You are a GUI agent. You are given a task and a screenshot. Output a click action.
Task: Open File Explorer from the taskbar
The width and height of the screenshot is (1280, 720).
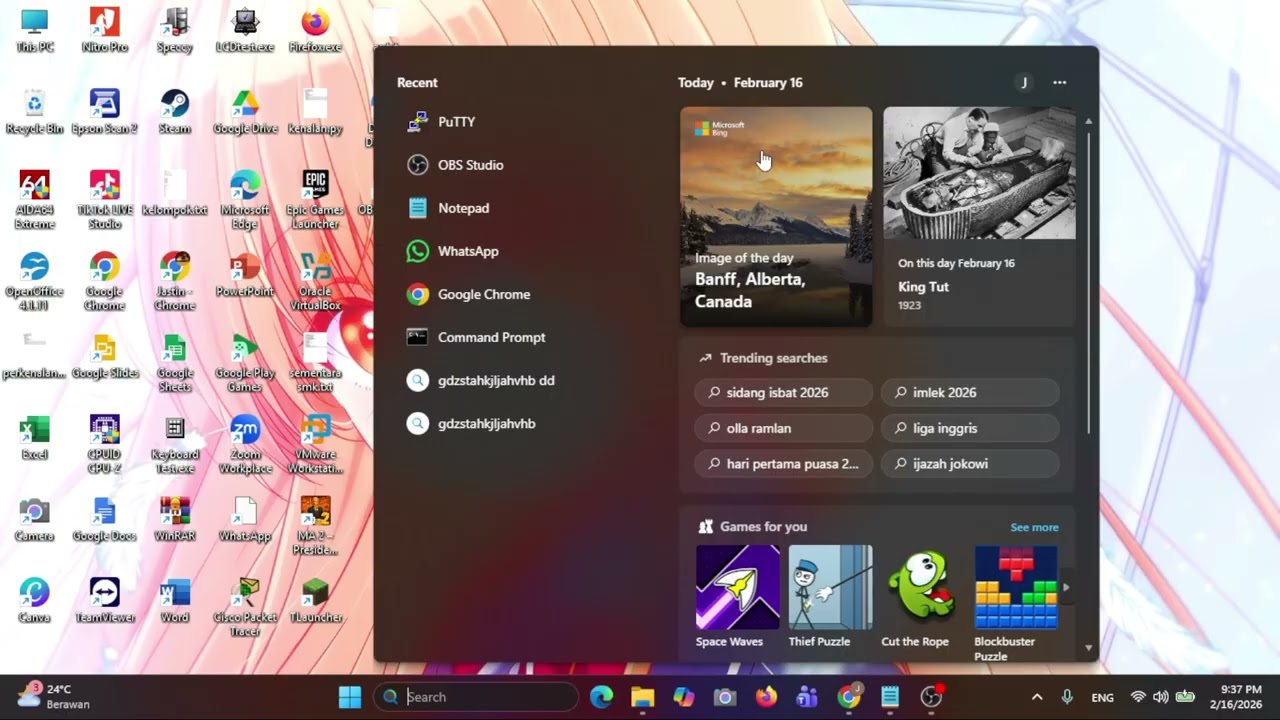(642, 697)
